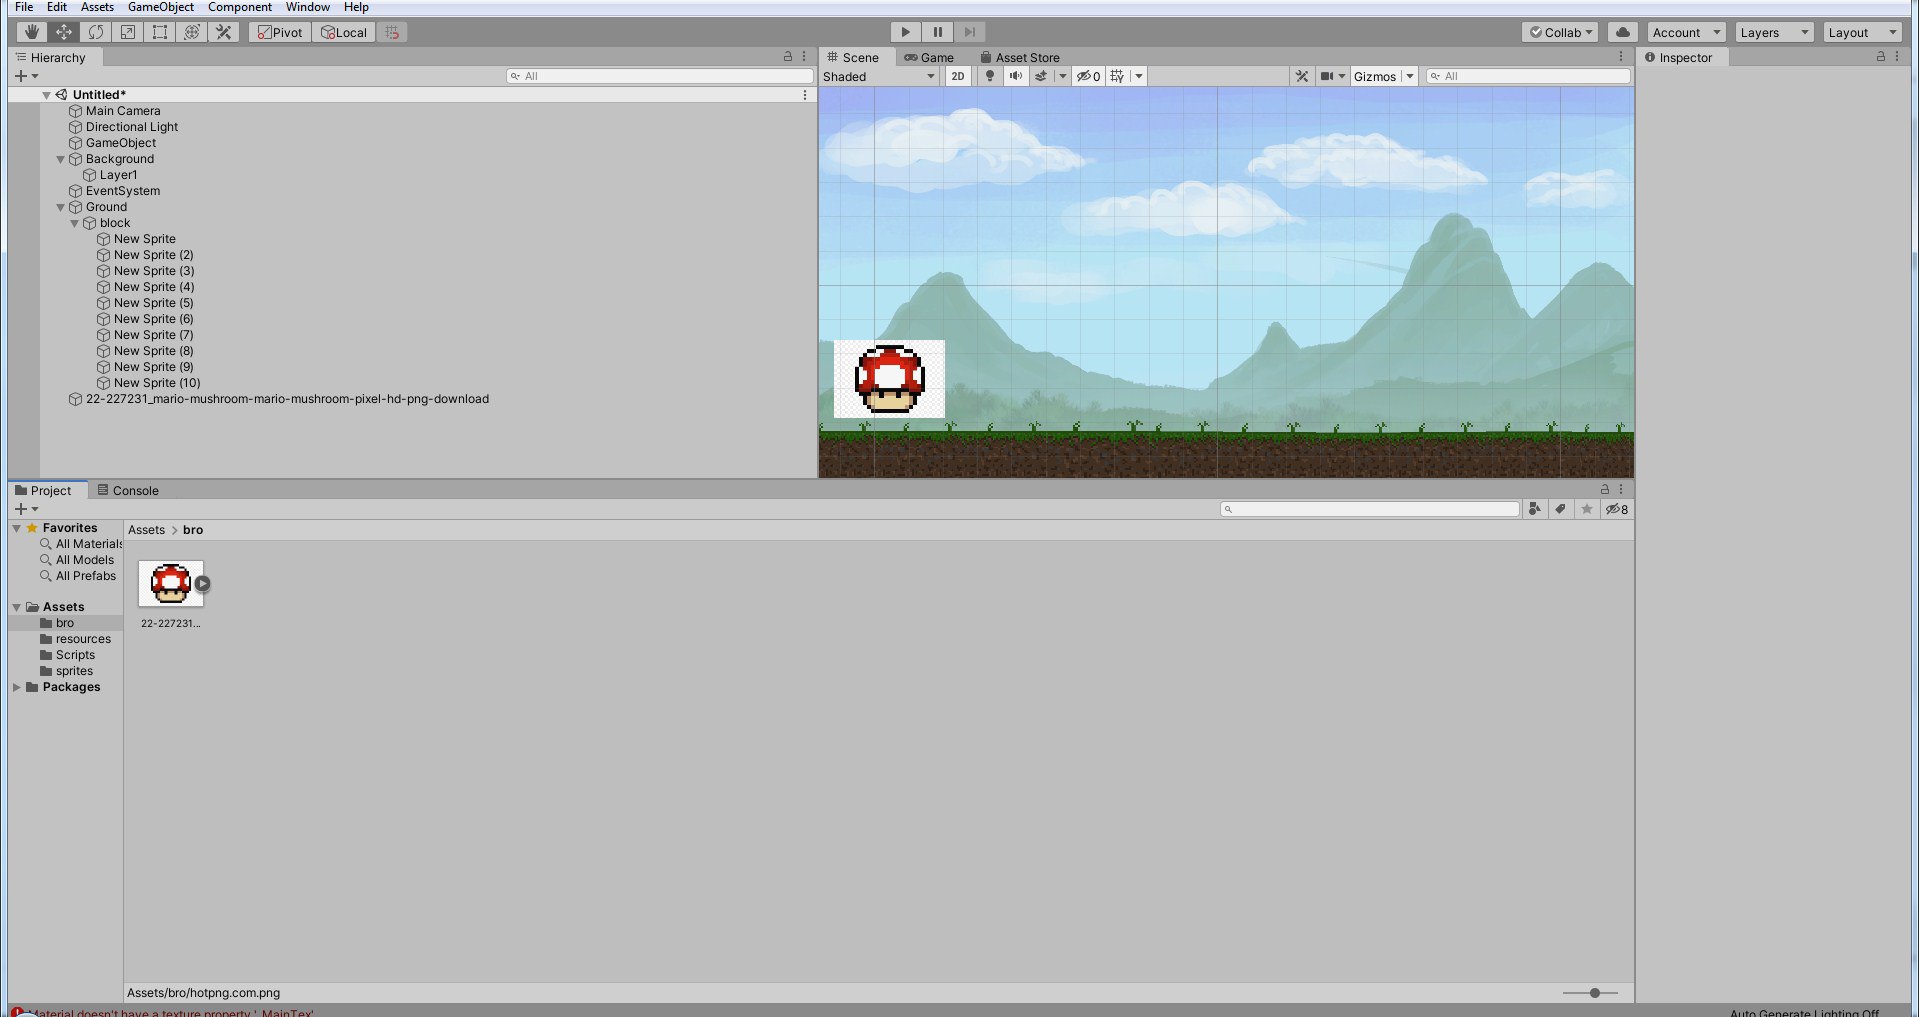Open the Layout dropdown
Image resolution: width=1919 pixels, height=1017 pixels.
click(x=1862, y=32)
